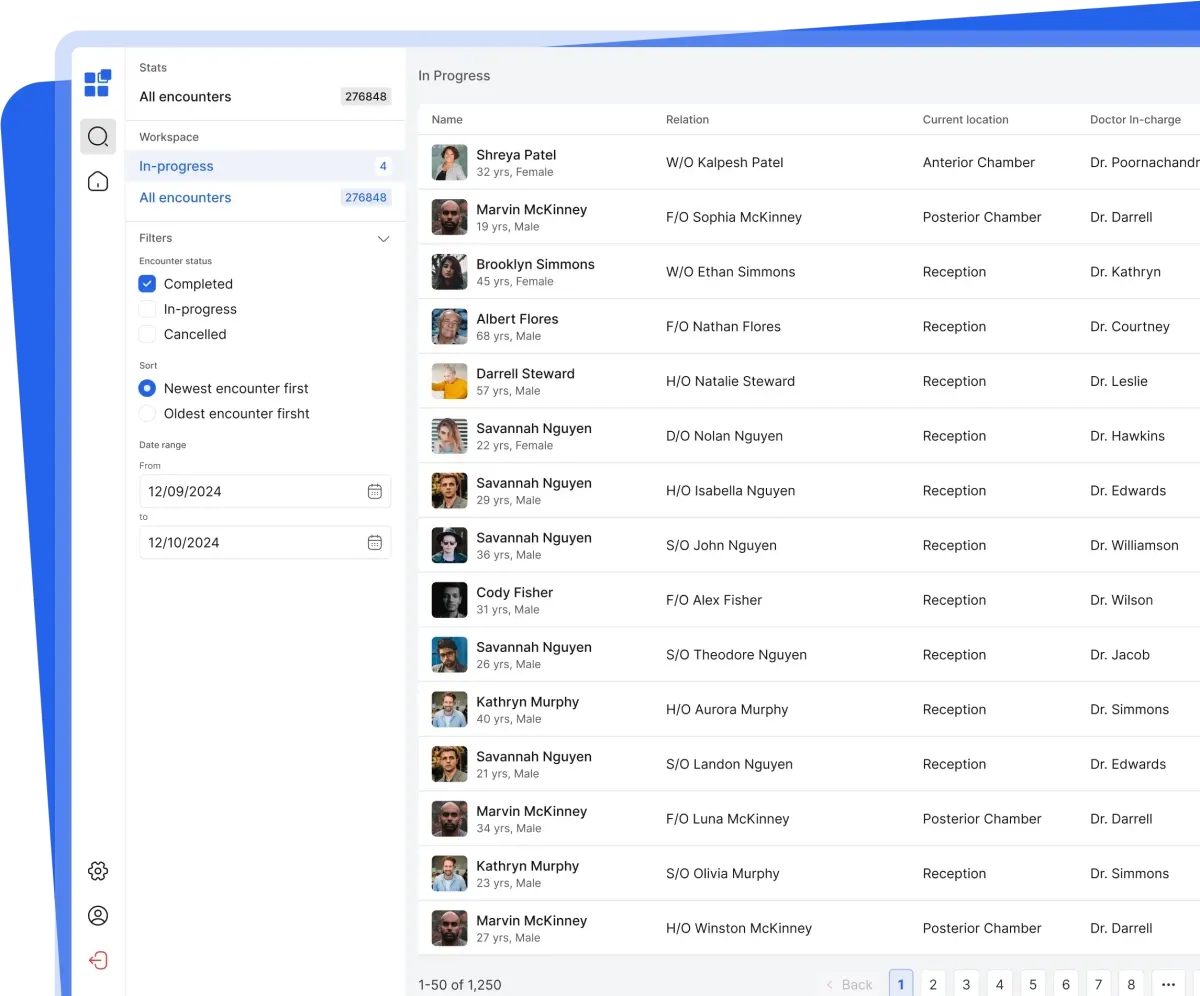Click the Current location column header
The height and width of the screenshot is (996, 1200).
(965, 119)
